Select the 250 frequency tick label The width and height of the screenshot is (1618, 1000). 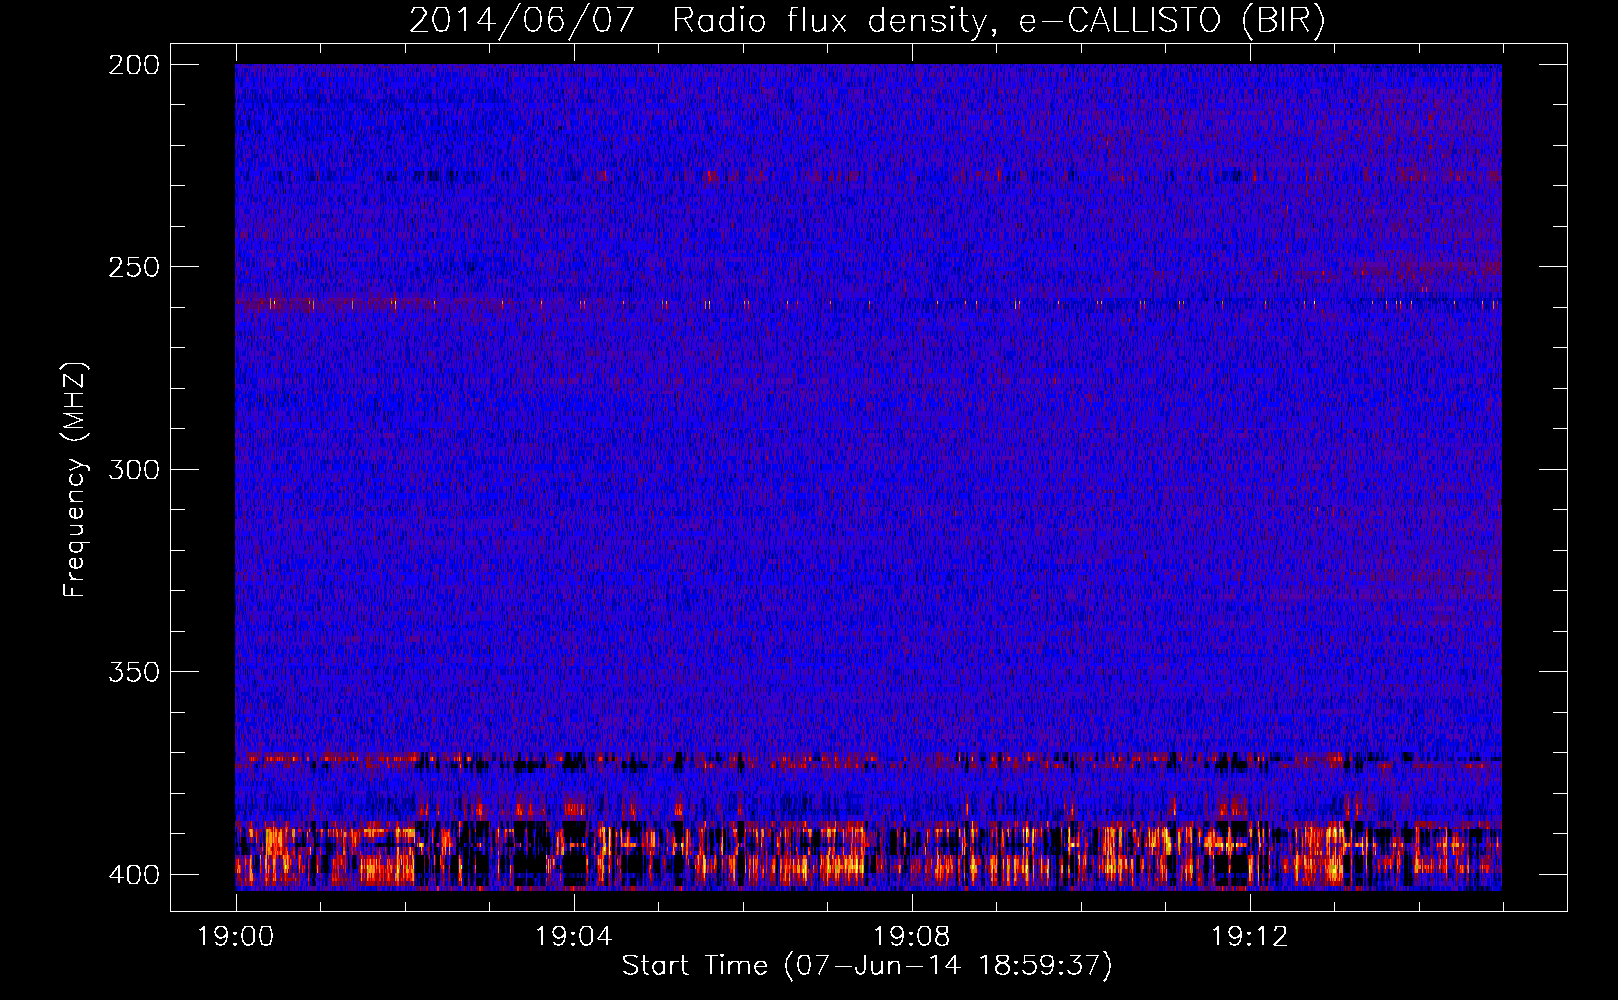coord(134,267)
